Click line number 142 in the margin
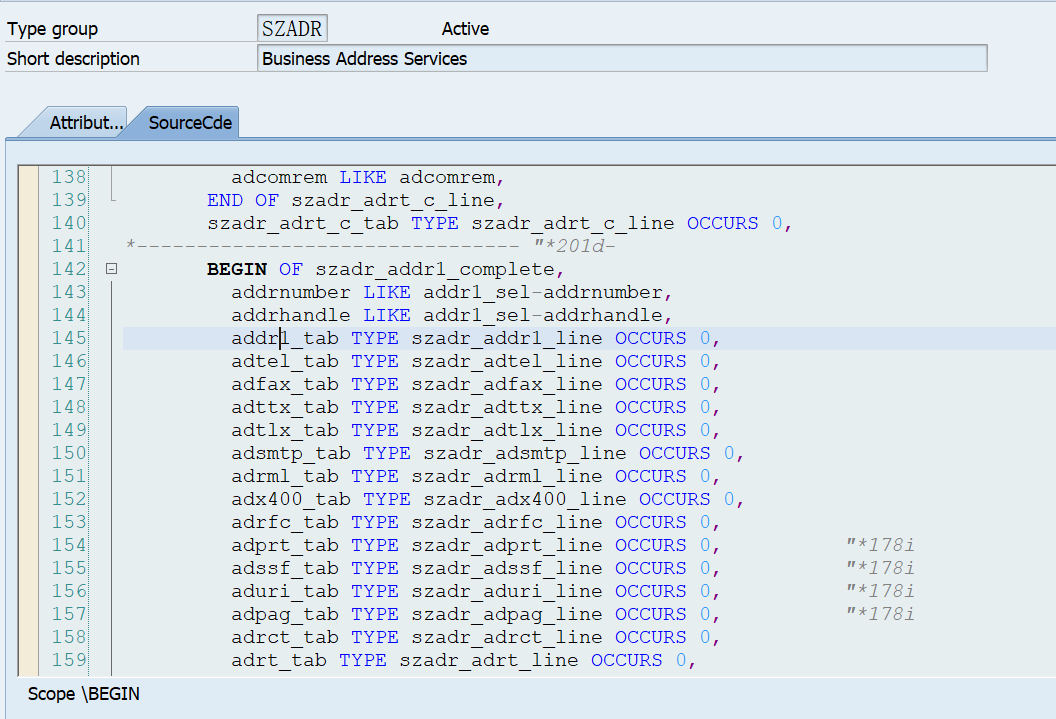 click(70, 268)
